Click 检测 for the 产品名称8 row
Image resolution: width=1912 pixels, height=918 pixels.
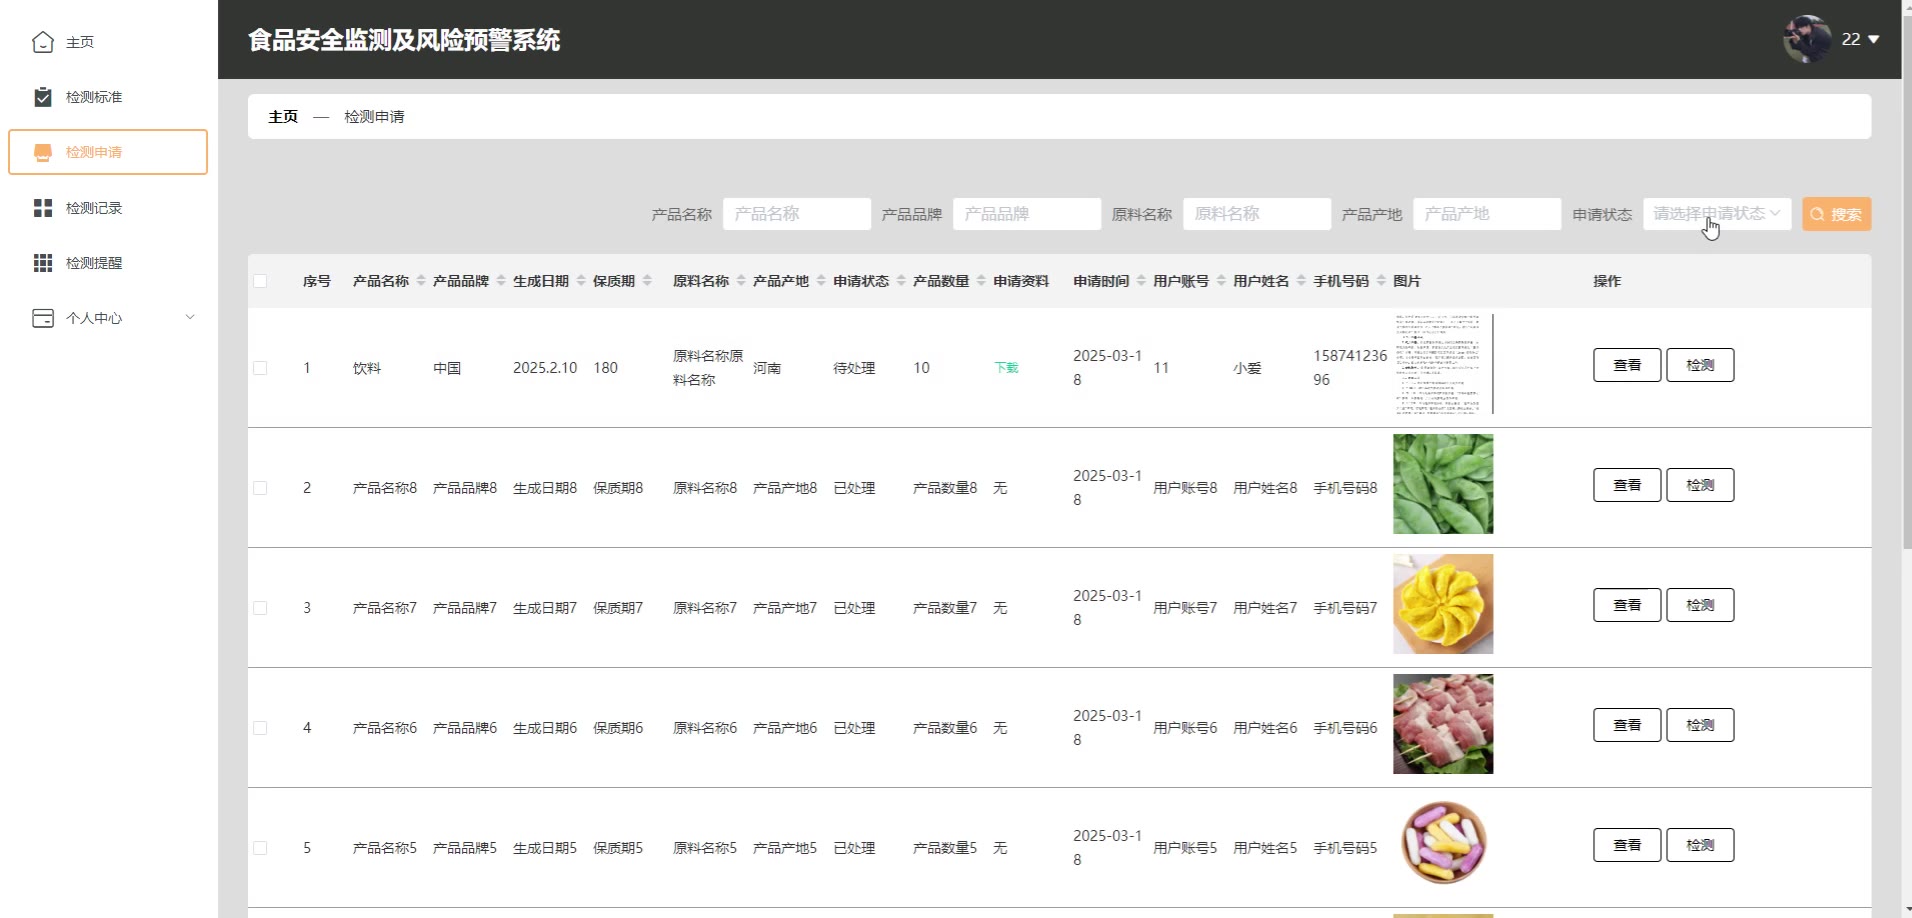(1700, 485)
